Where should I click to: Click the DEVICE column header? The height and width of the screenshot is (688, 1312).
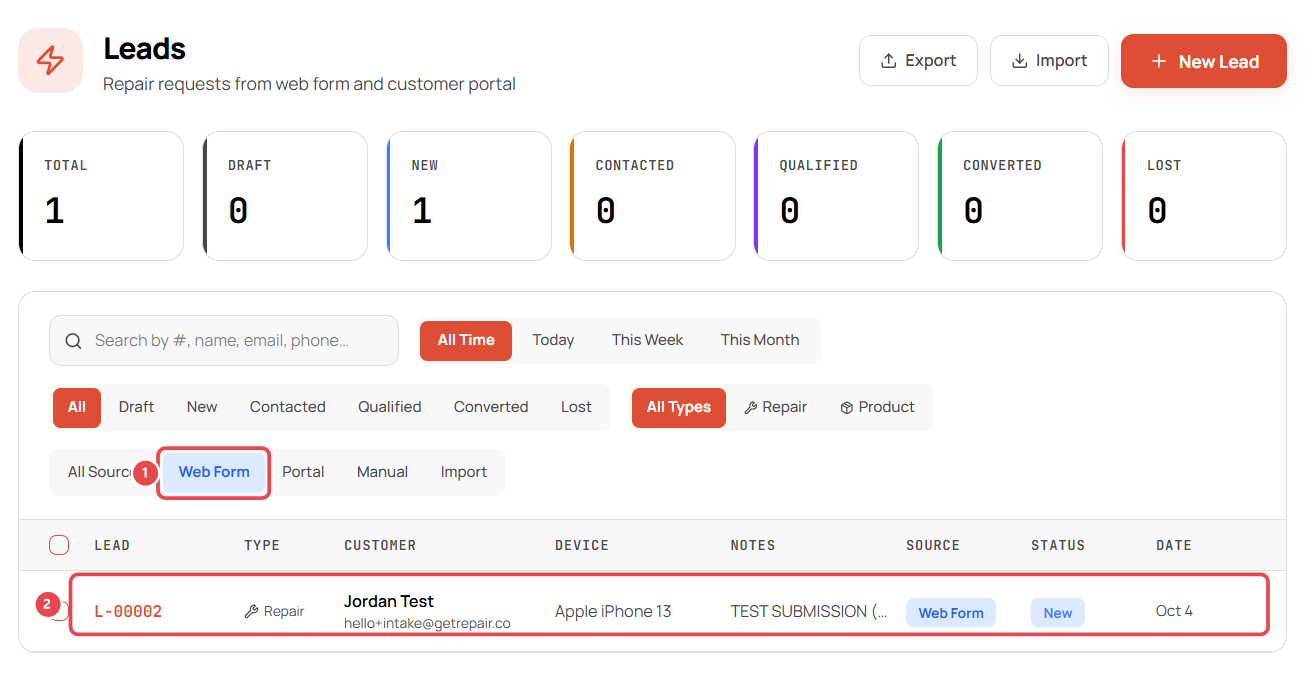tap(582, 545)
